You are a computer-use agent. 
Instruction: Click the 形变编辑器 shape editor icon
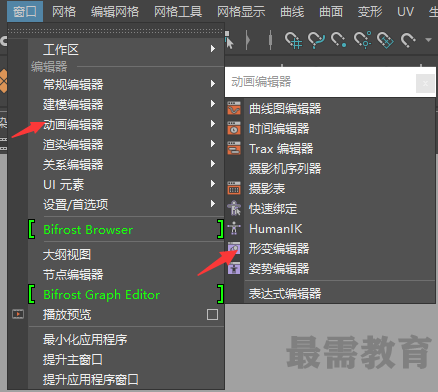pos(234,248)
